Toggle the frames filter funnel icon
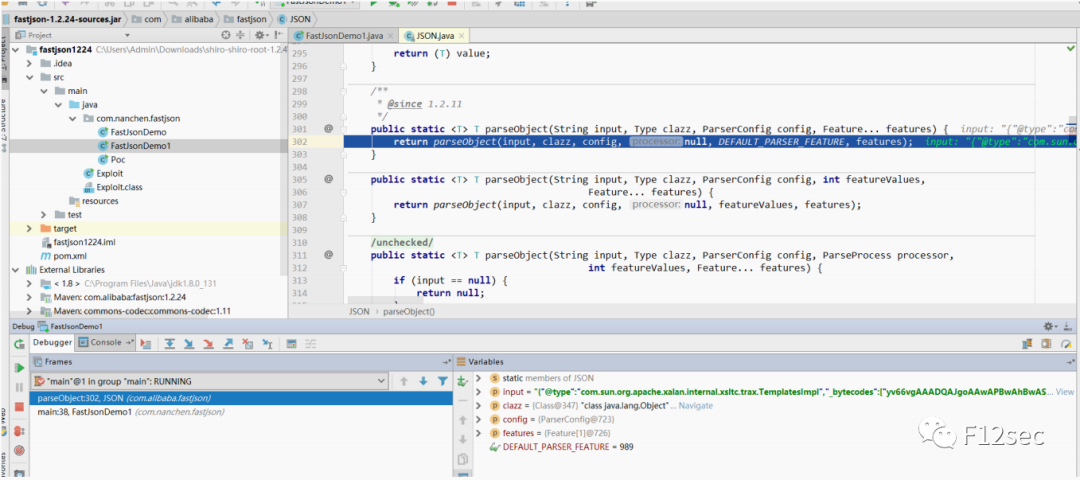 click(442, 381)
